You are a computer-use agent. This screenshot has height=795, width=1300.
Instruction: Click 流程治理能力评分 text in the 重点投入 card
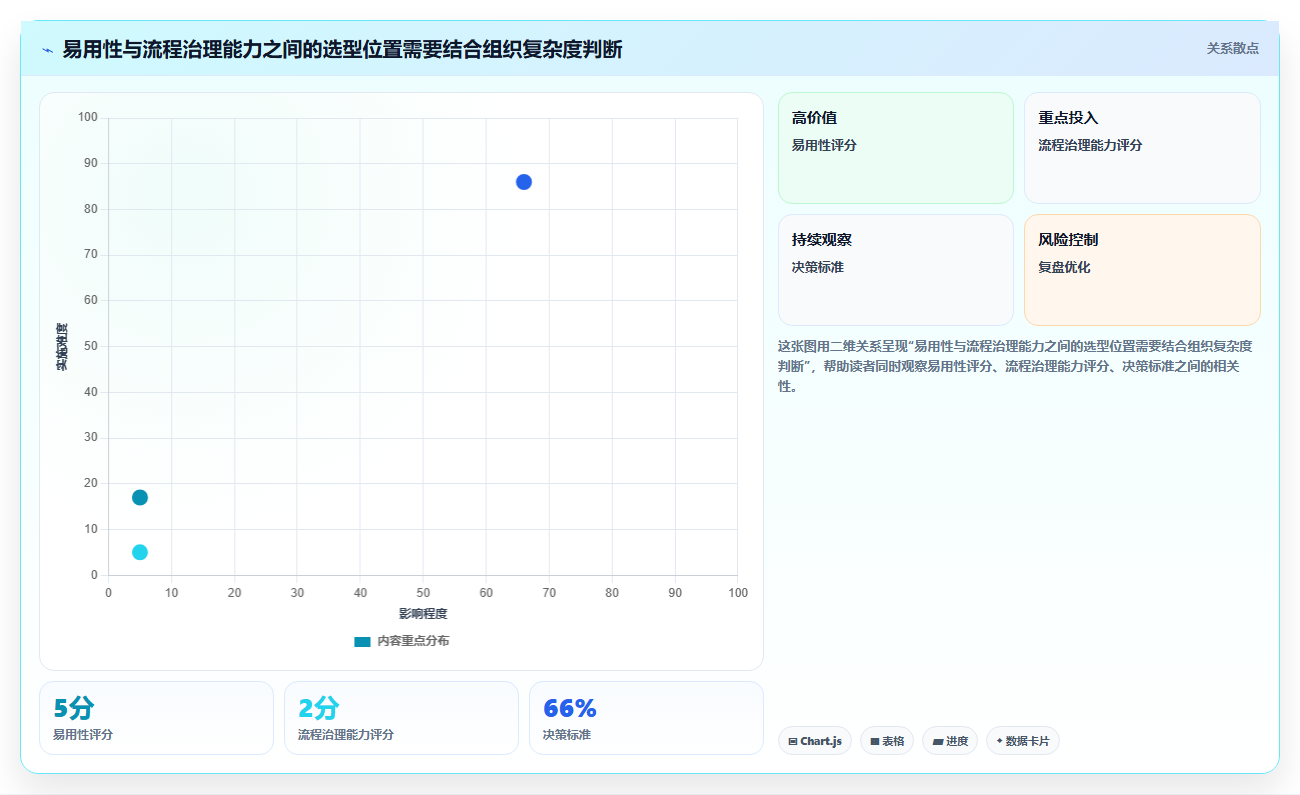[1090, 145]
